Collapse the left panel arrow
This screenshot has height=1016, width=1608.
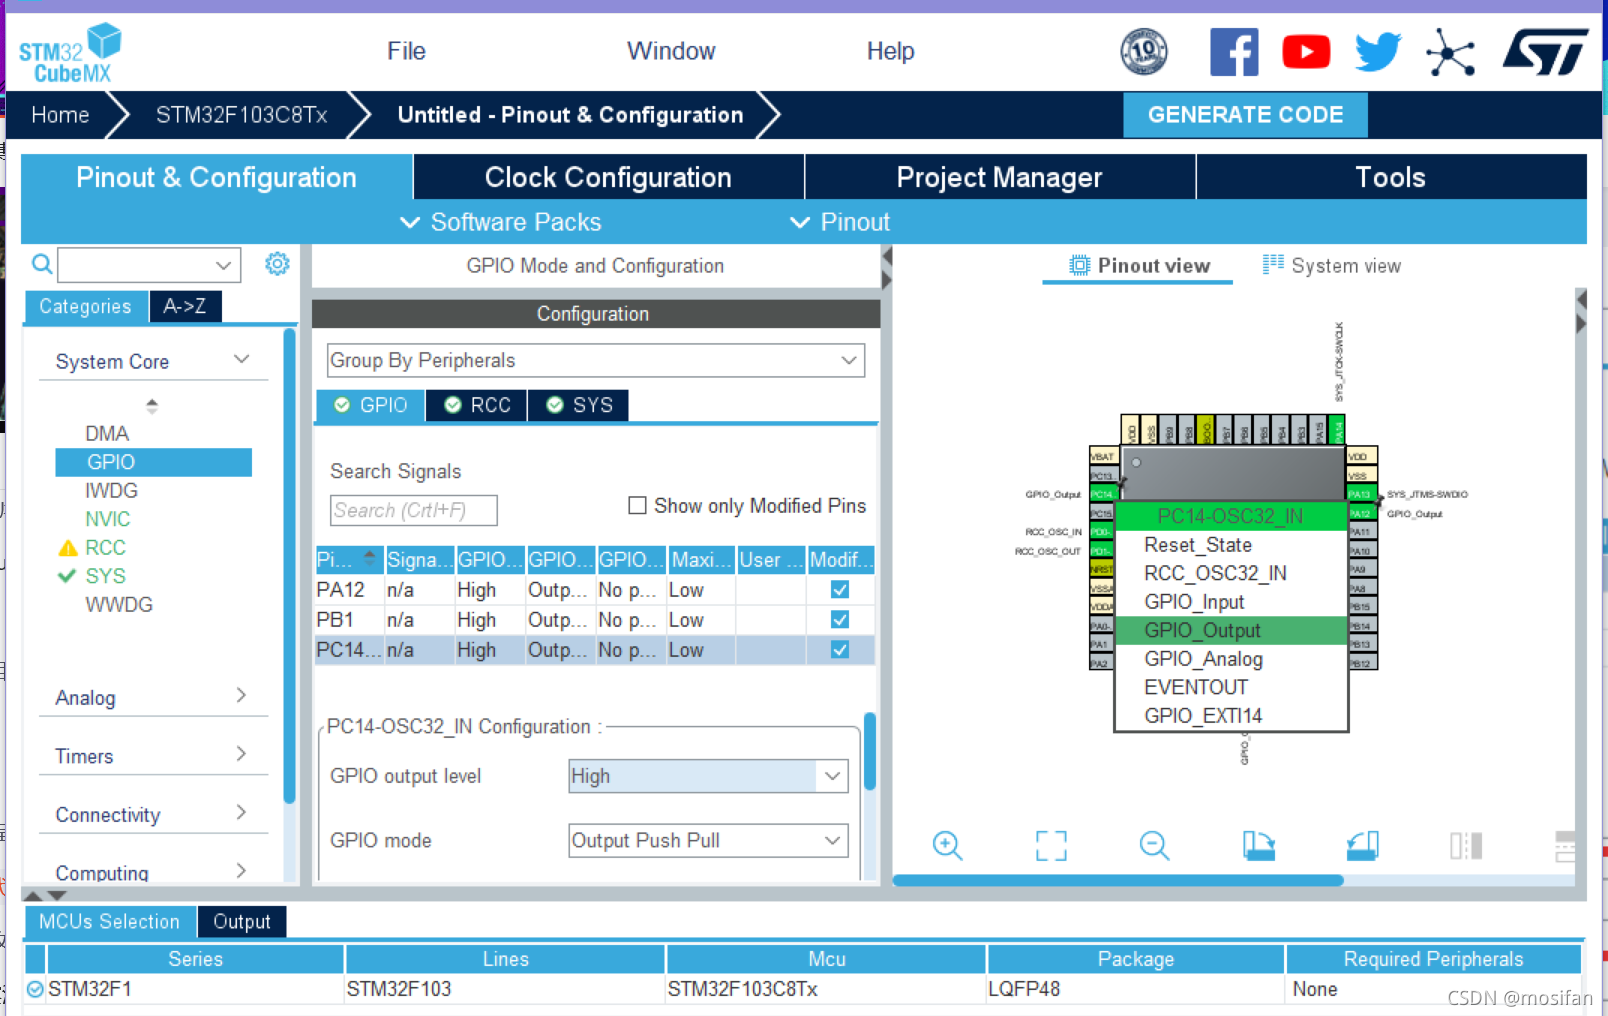[x=886, y=257]
